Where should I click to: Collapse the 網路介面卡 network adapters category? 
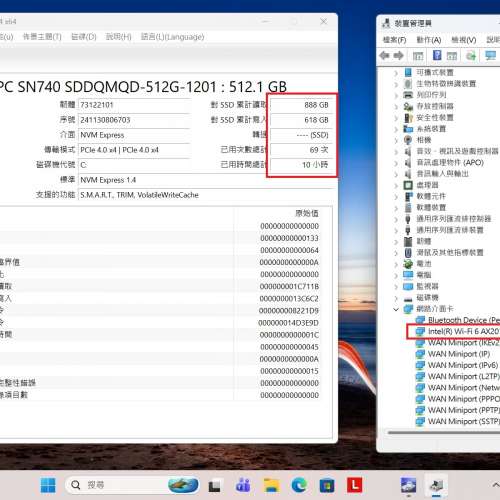click(x=396, y=309)
